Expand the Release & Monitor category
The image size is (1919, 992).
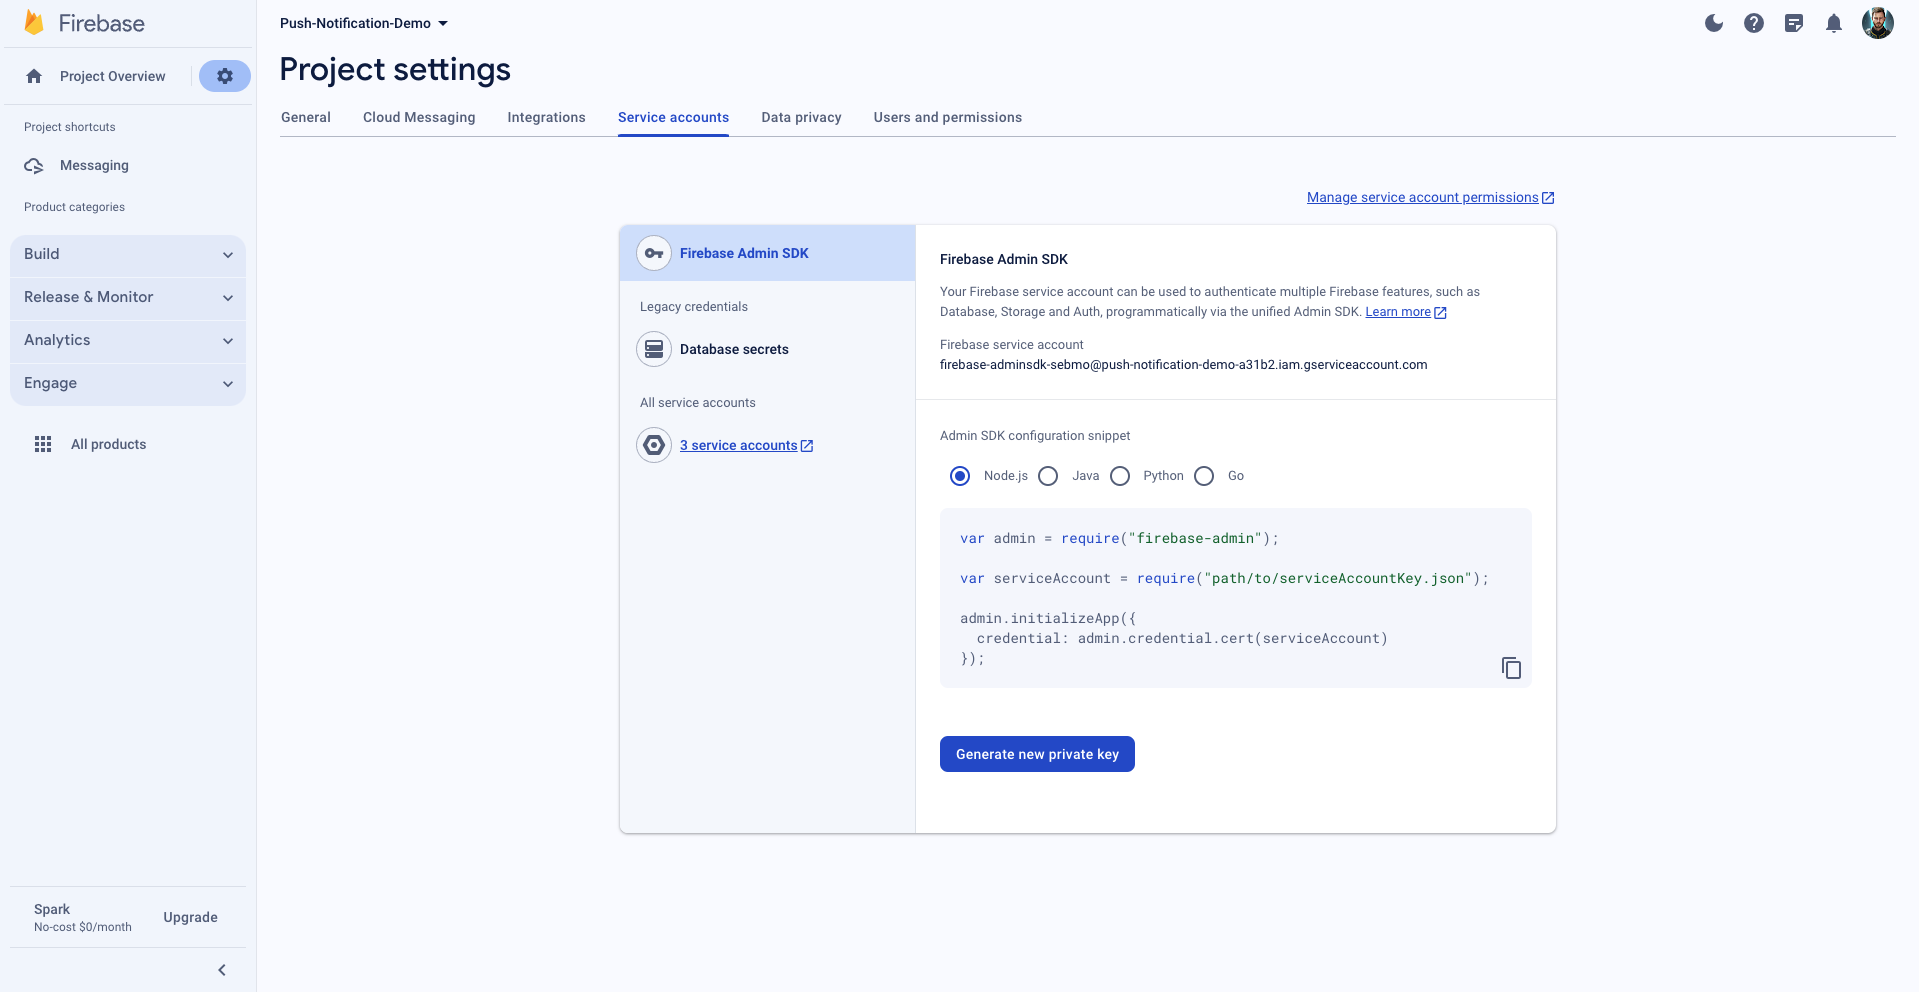[128, 297]
